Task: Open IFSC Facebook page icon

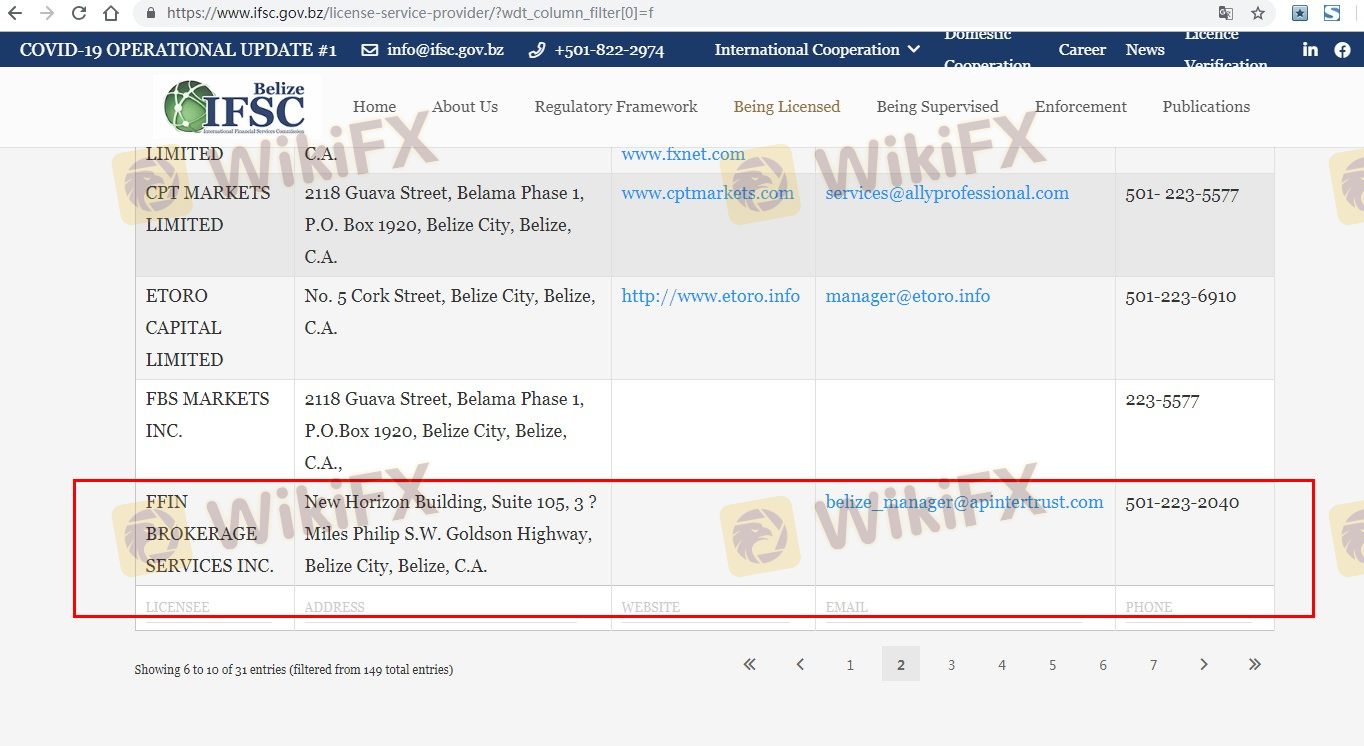Action: [x=1342, y=50]
